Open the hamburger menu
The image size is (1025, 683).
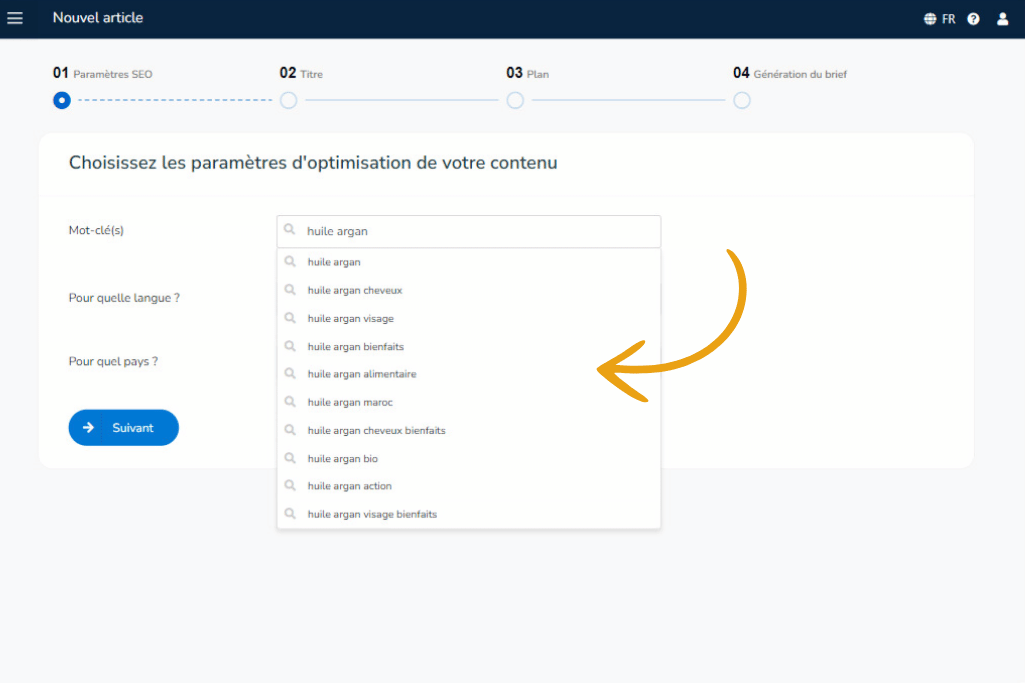click(x=15, y=18)
